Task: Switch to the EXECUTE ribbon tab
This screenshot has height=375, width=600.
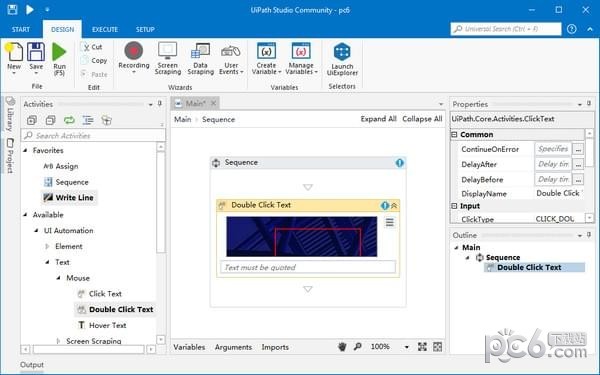Action: coord(105,29)
